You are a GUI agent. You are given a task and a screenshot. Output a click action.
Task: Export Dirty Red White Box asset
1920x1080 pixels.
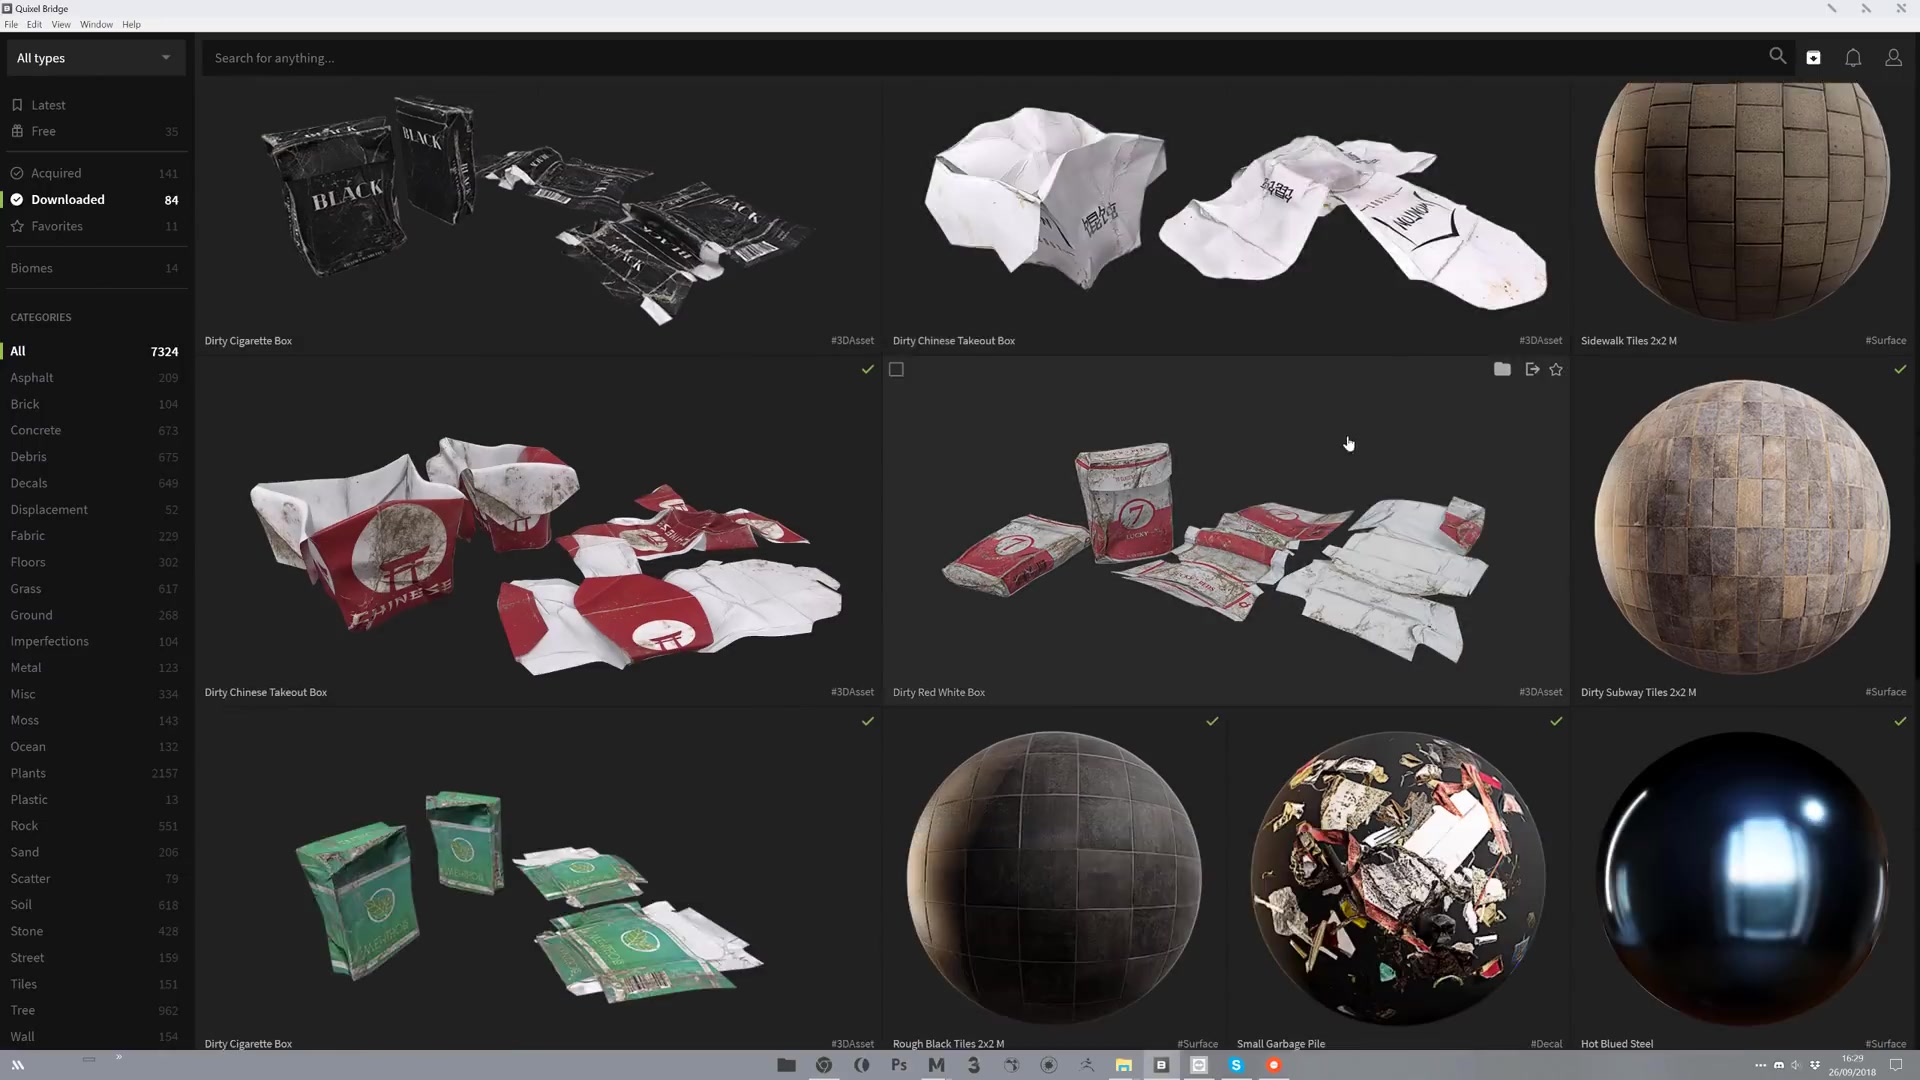point(1532,369)
